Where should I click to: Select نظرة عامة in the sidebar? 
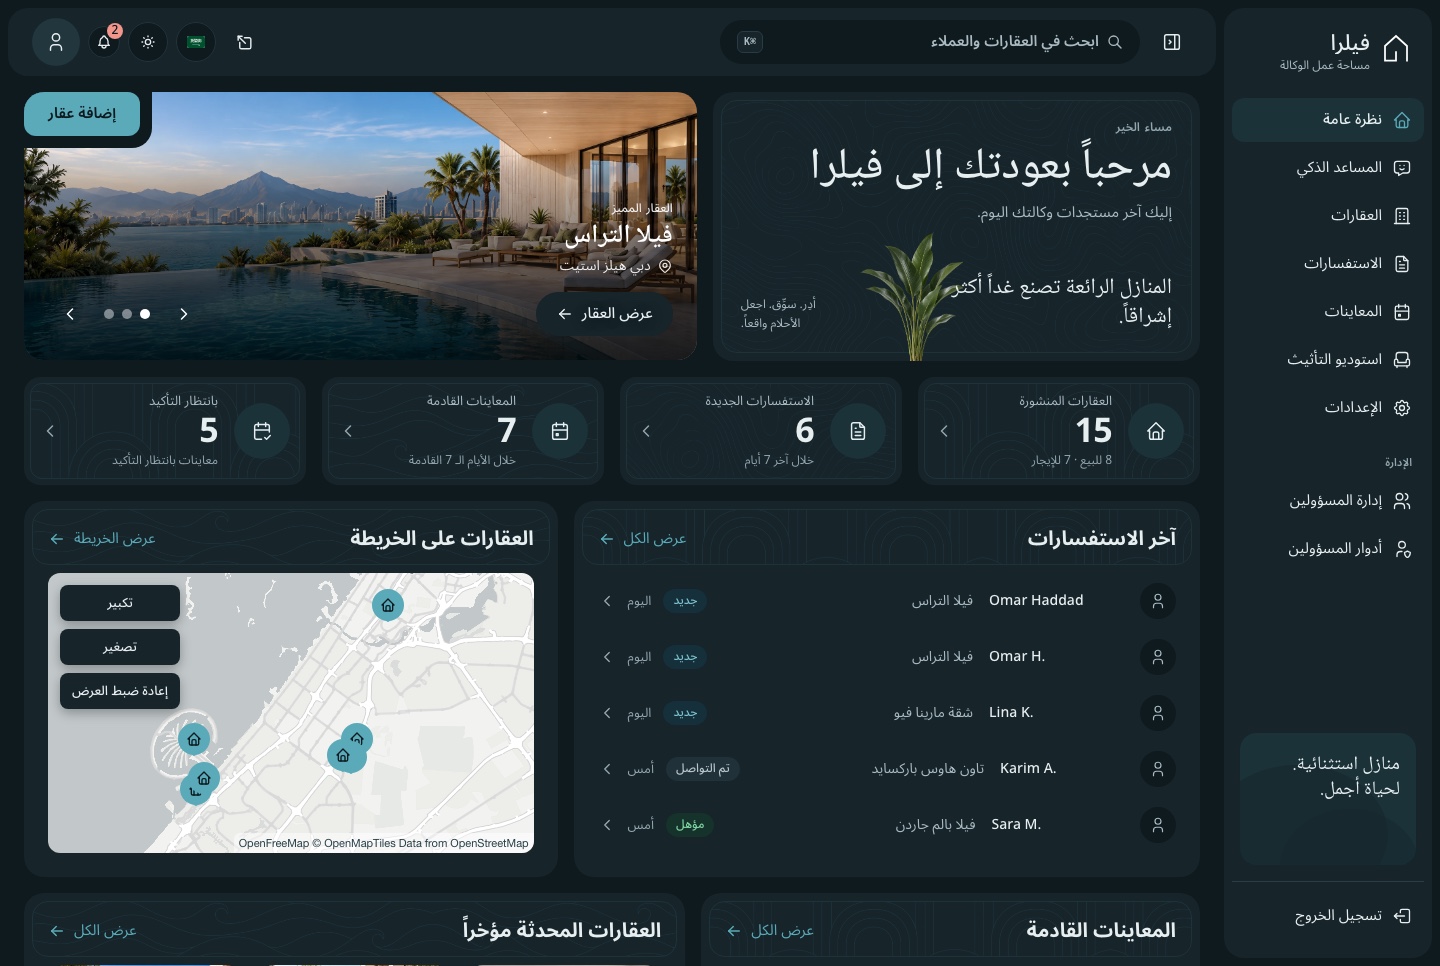click(1328, 120)
